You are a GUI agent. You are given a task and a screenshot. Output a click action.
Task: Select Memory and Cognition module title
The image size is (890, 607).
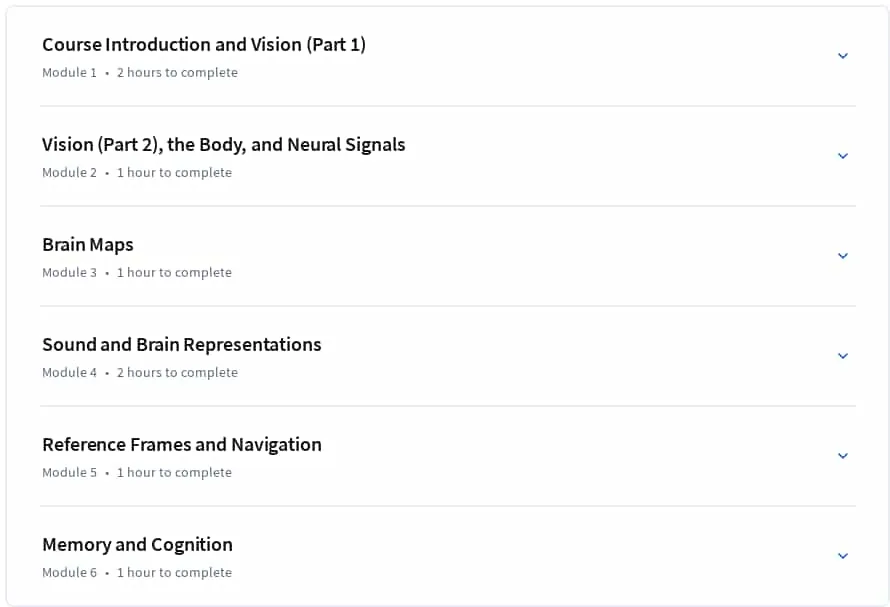[x=137, y=545]
